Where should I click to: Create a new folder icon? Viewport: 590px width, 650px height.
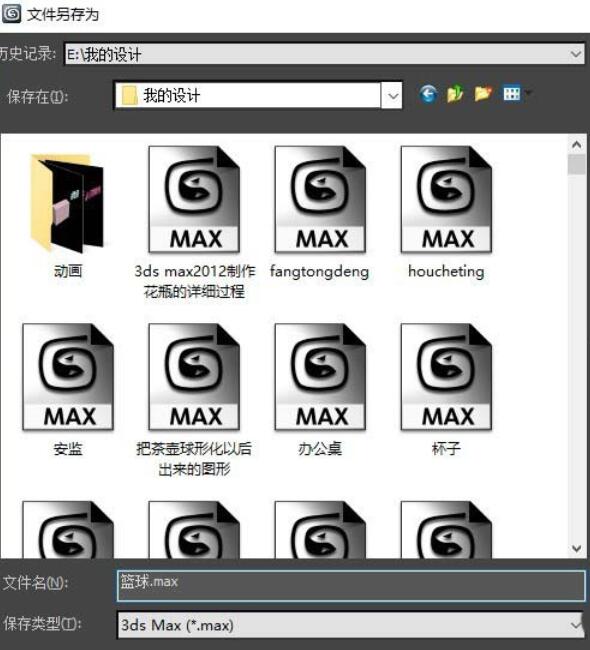[x=483, y=94]
